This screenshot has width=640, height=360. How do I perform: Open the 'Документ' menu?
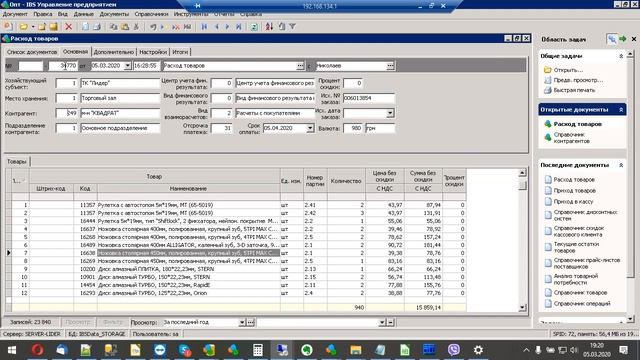click(15, 14)
